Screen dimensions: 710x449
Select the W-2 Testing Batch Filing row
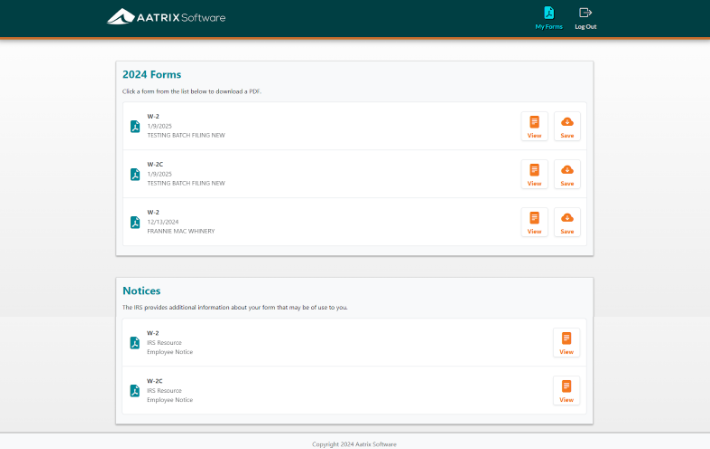[x=186, y=135]
